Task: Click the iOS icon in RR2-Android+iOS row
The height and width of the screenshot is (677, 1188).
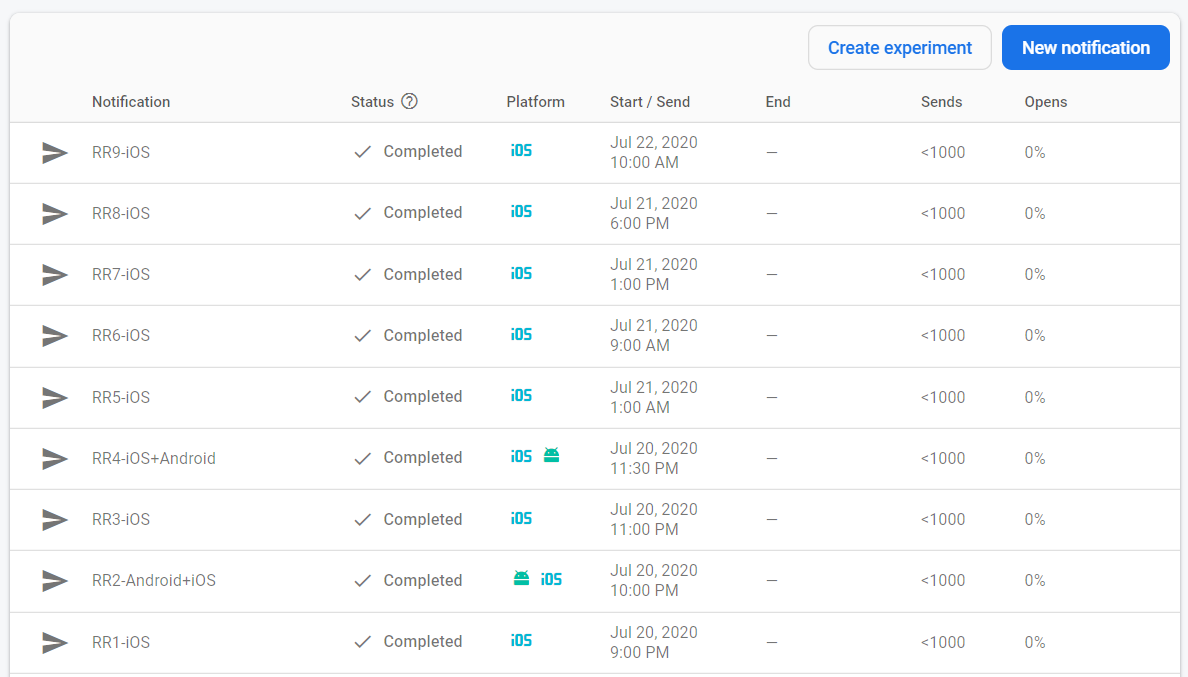Action: pos(552,579)
